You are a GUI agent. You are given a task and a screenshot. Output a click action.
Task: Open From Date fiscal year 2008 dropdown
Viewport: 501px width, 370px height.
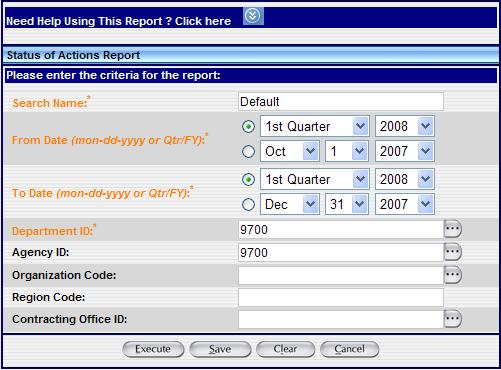pyautogui.click(x=405, y=126)
